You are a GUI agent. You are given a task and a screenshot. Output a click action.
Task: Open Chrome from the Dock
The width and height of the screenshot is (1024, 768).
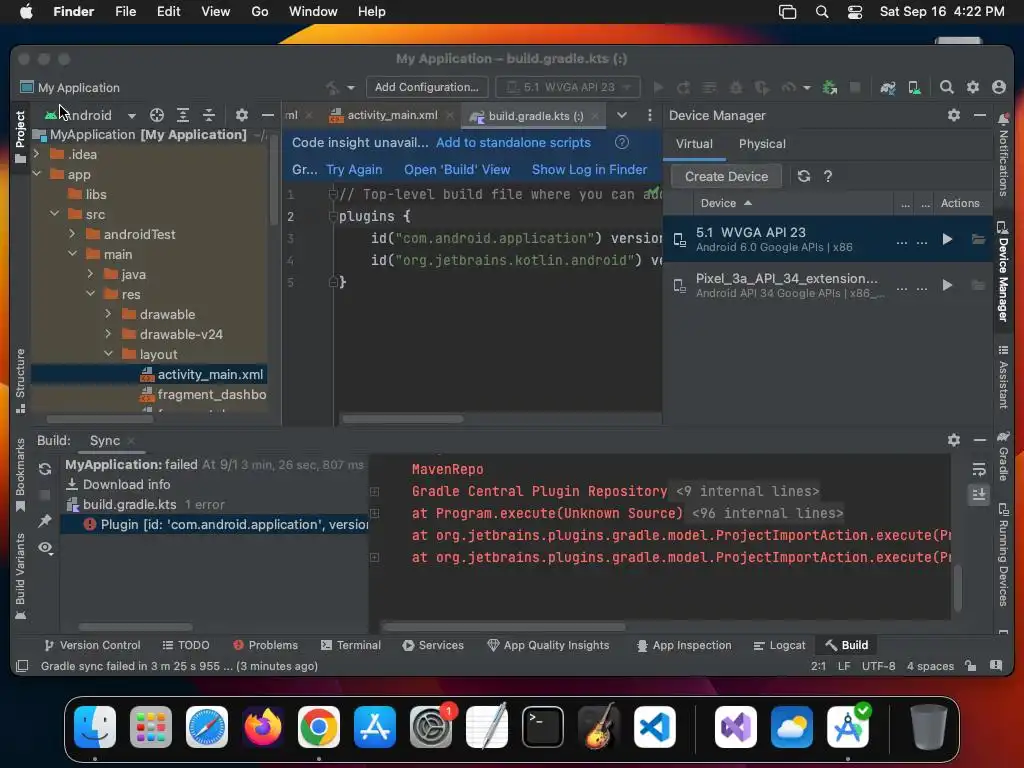[x=319, y=727]
